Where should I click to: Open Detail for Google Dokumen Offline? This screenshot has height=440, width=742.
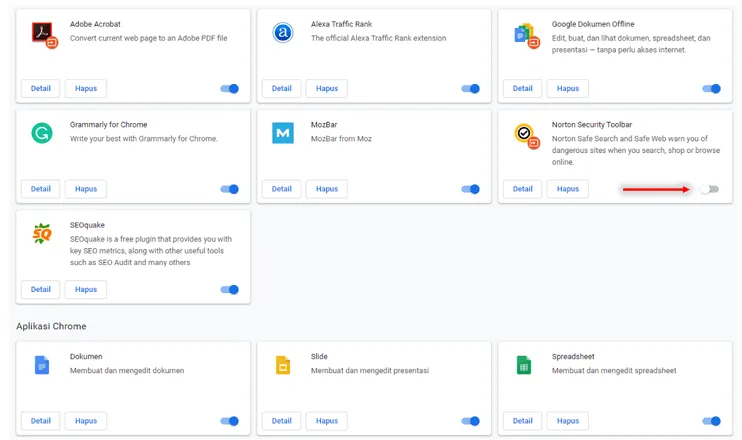click(x=522, y=88)
